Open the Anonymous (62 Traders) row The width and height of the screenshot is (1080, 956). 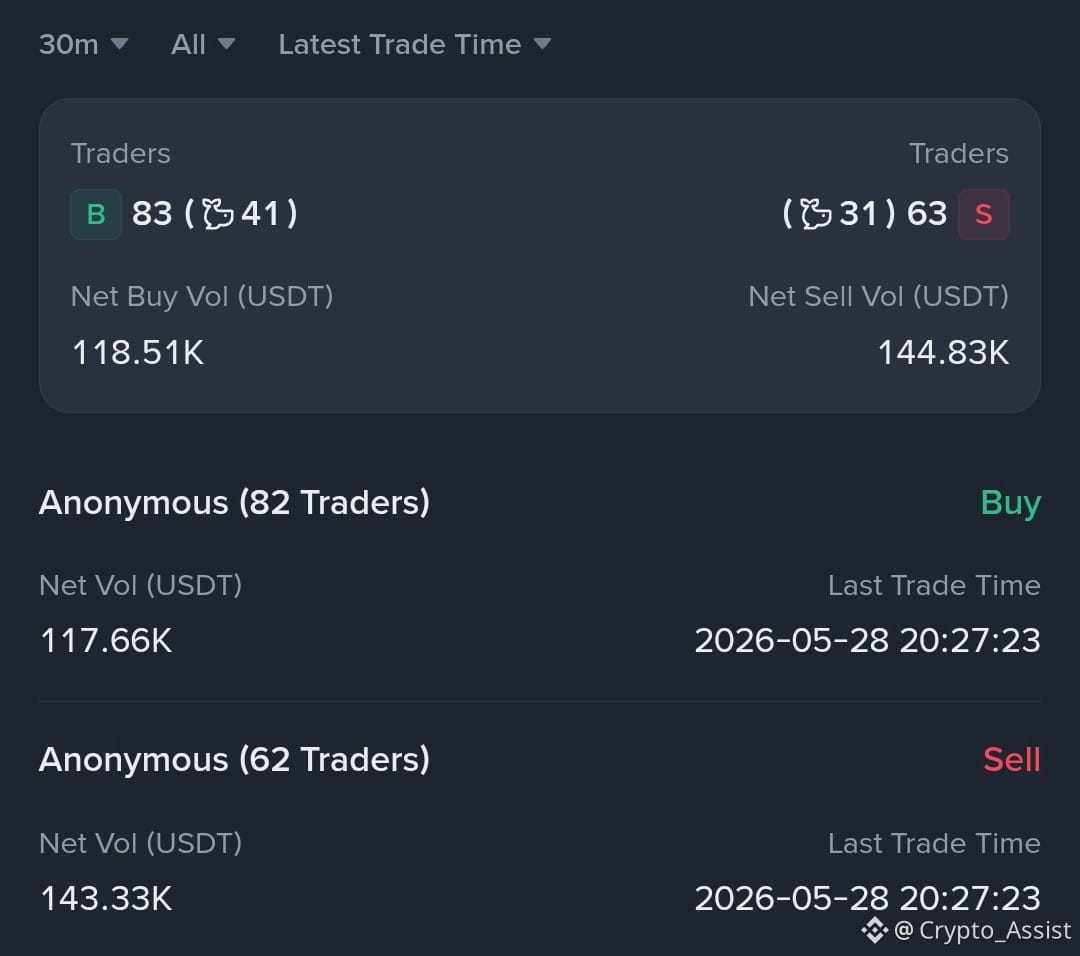tap(540, 827)
